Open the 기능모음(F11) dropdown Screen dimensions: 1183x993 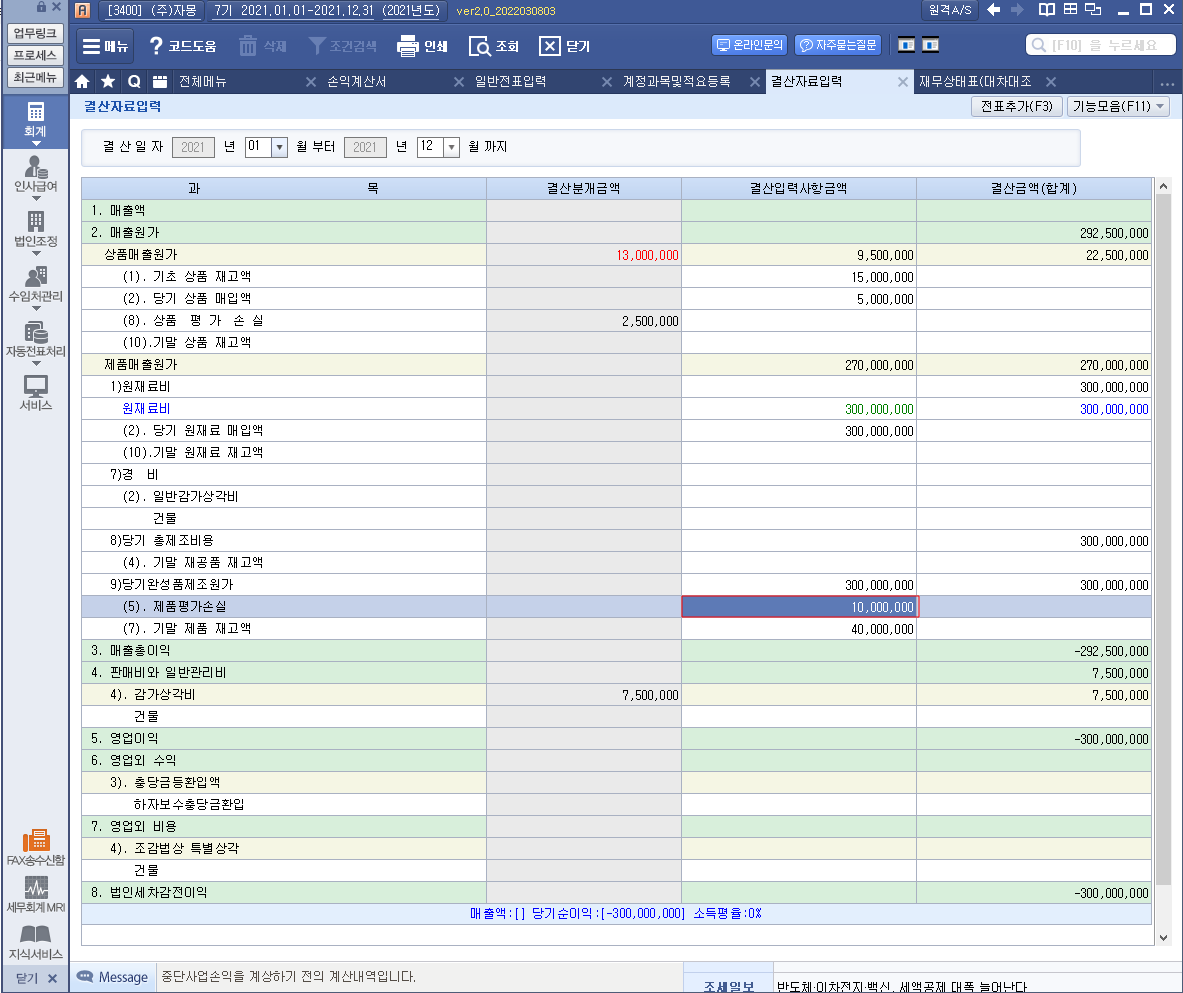pyautogui.click(x=1118, y=106)
